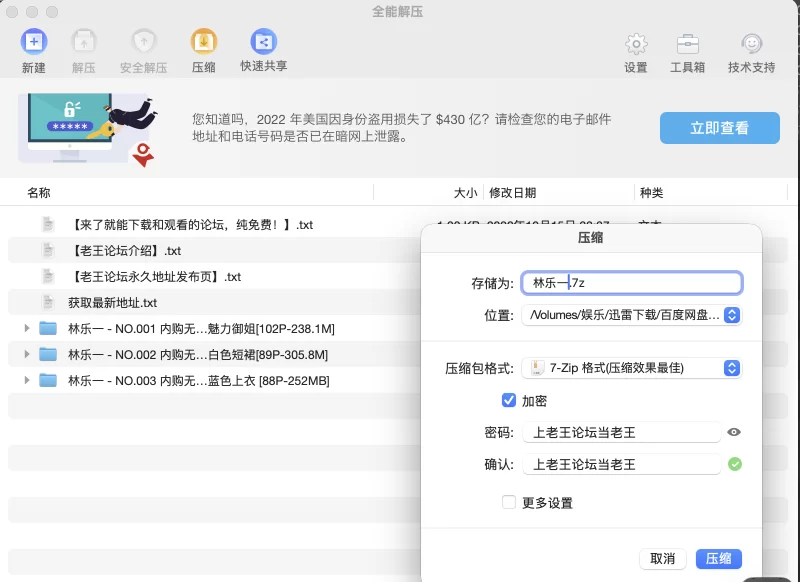Click the 存储为 filename input field
The image size is (800, 582).
pos(631,283)
